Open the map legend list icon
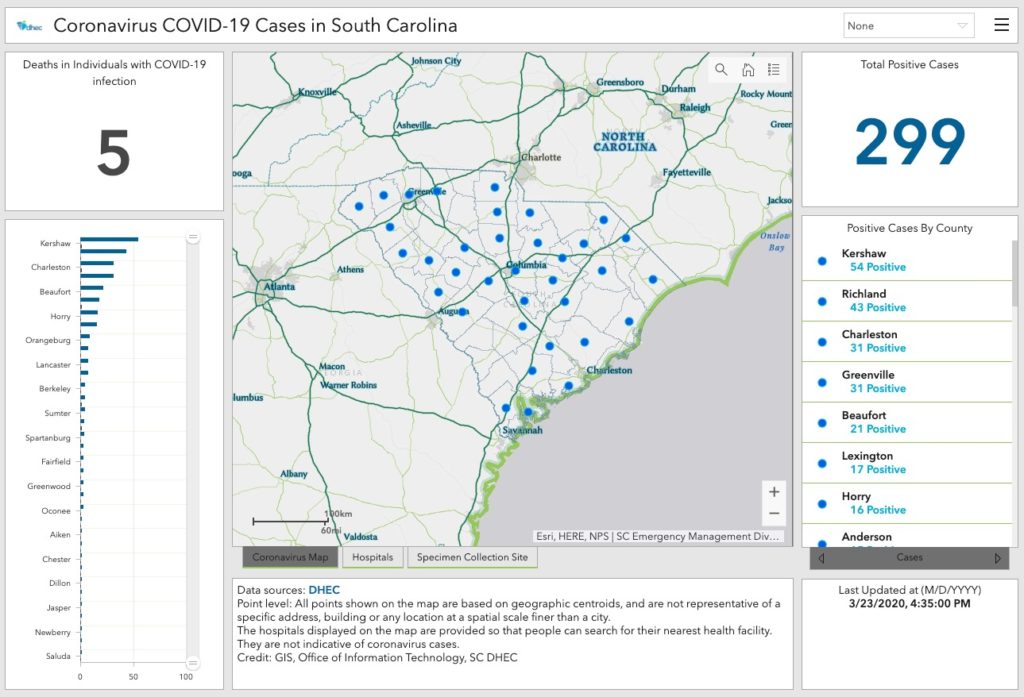This screenshot has height=697, width=1024. 774,70
